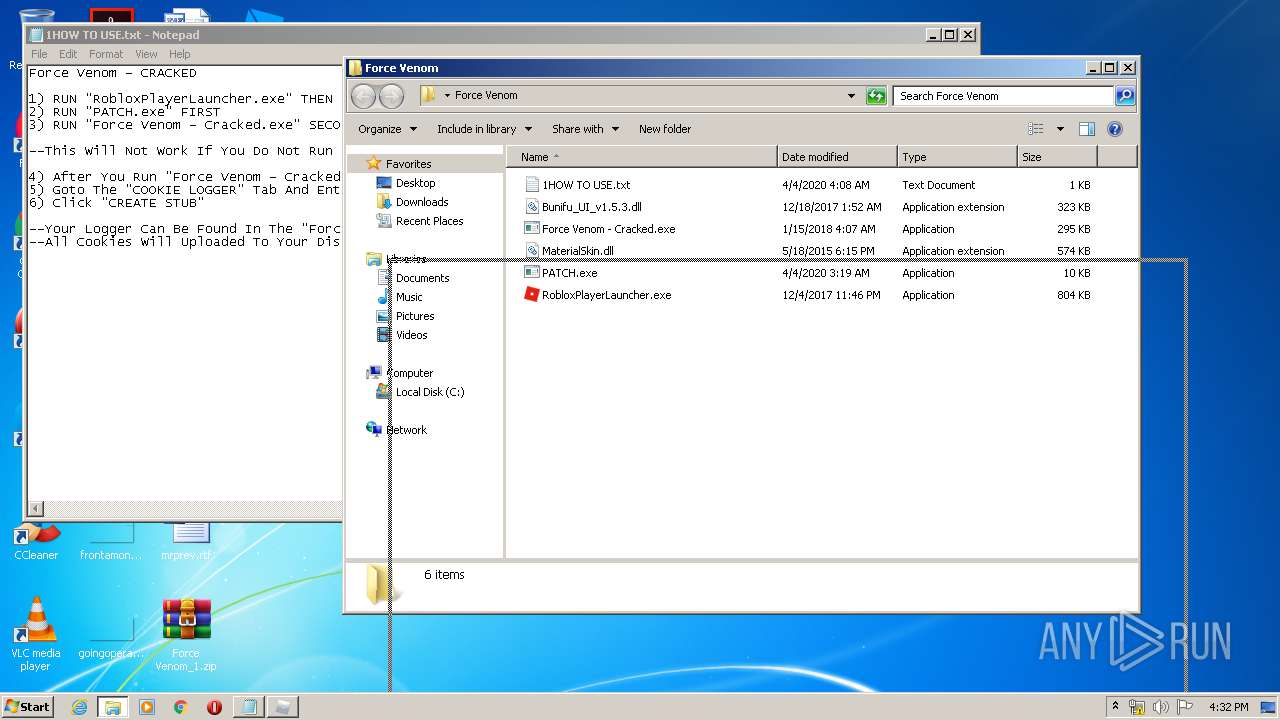Select the PATCH.exe file icon
This screenshot has height=720, width=1280.
(x=532, y=273)
